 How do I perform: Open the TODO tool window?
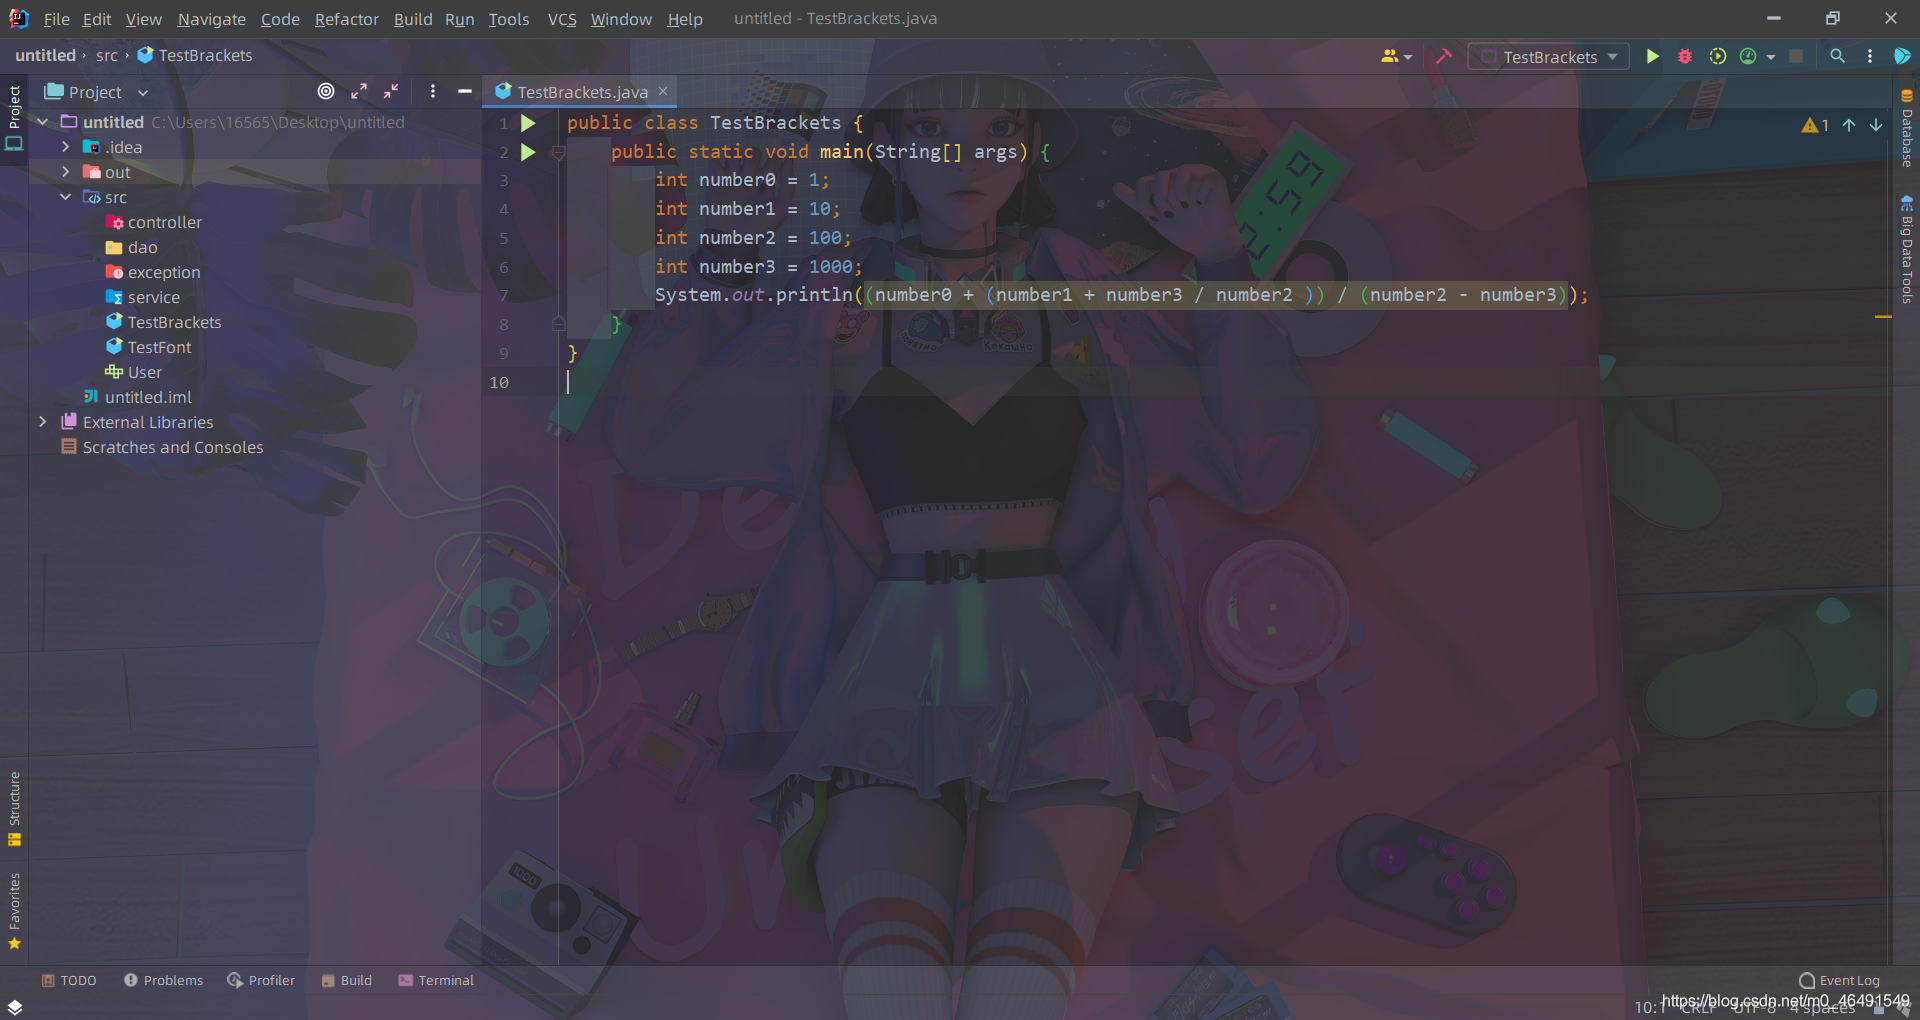click(69, 980)
